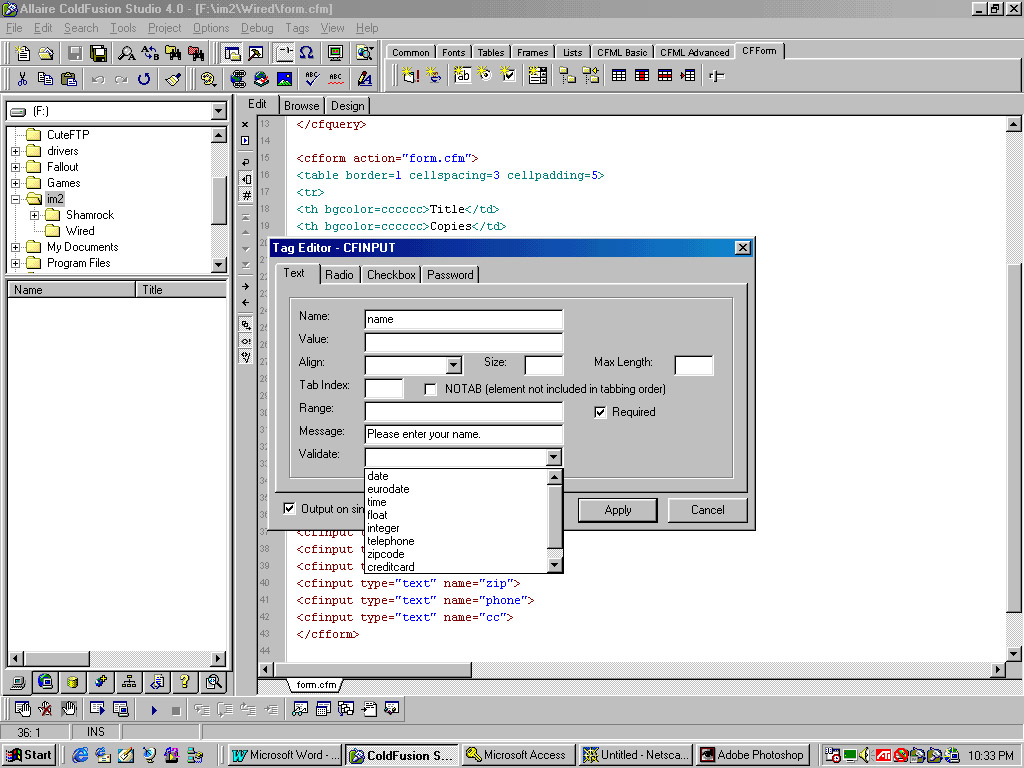Switch to the Browse view tab
The width and height of the screenshot is (1024, 768).
pyautogui.click(x=302, y=106)
